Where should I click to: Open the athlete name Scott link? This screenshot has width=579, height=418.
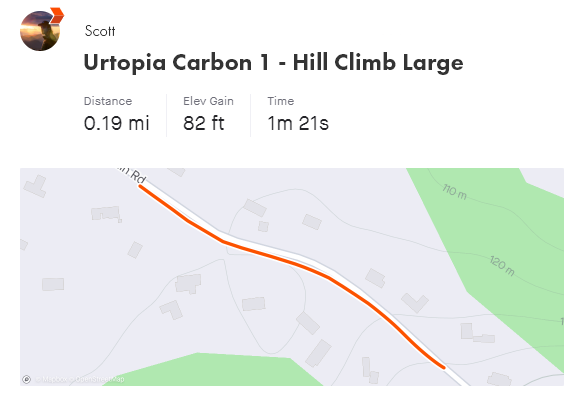pyautogui.click(x=100, y=31)
